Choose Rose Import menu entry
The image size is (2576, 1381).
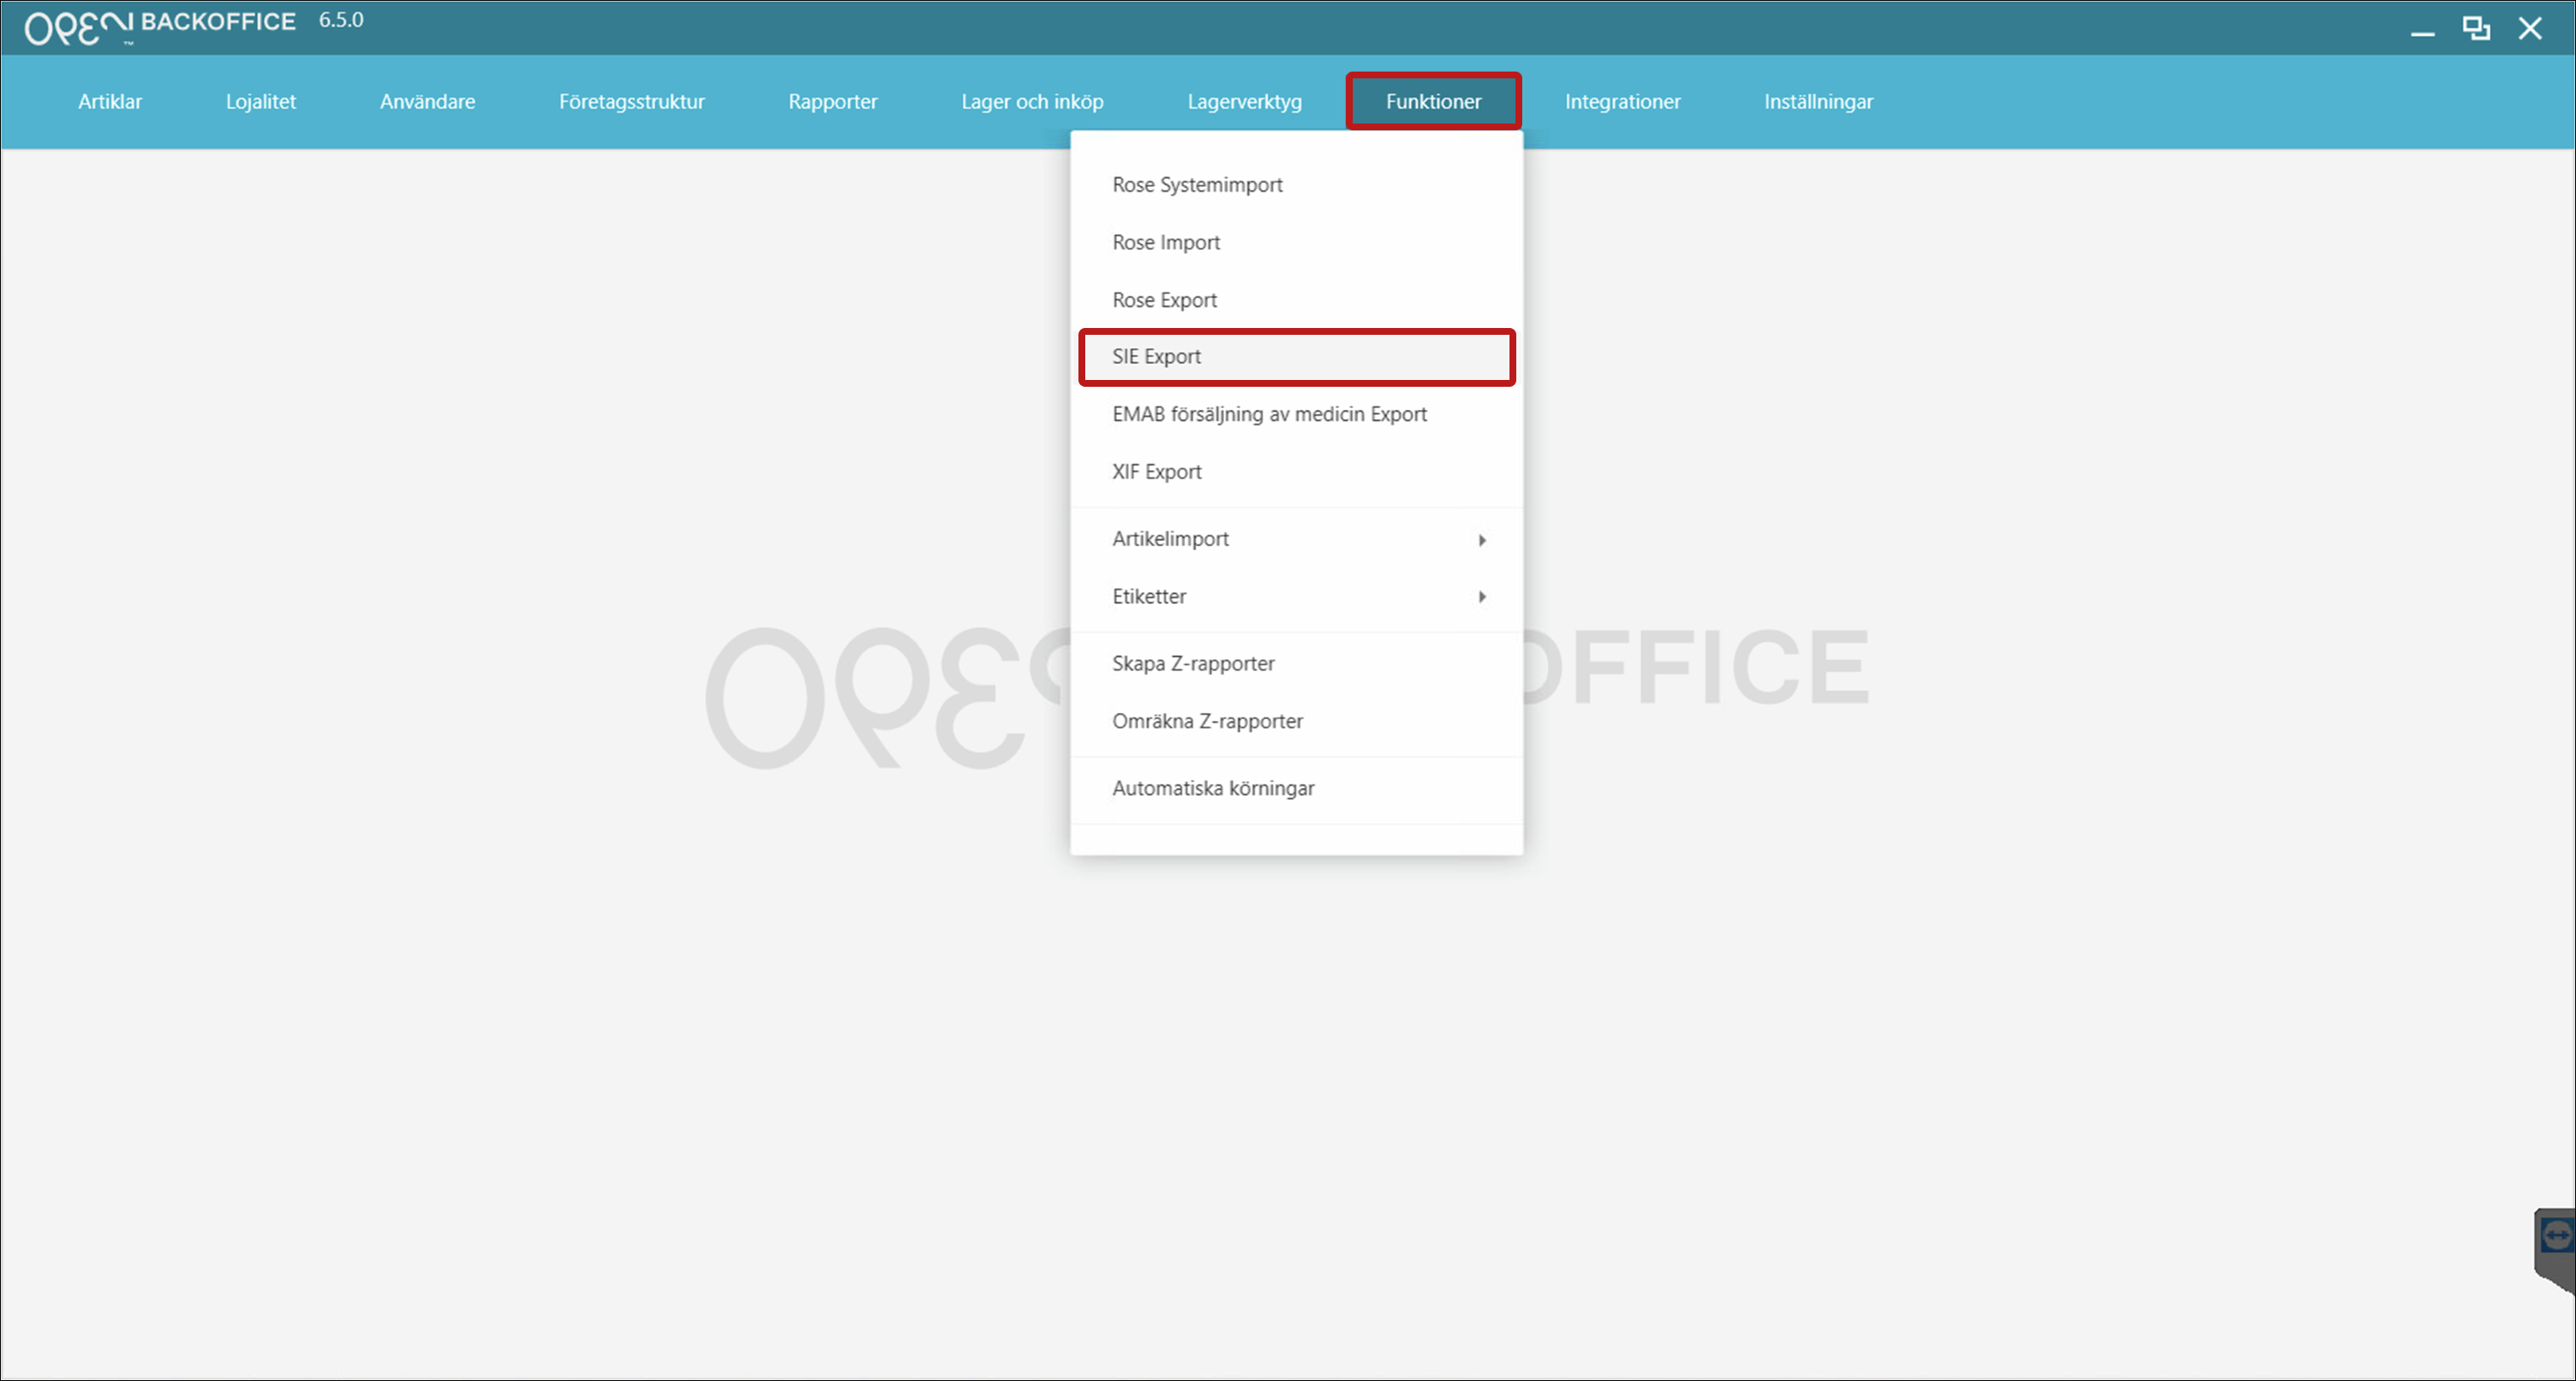tap(1296, 243)
